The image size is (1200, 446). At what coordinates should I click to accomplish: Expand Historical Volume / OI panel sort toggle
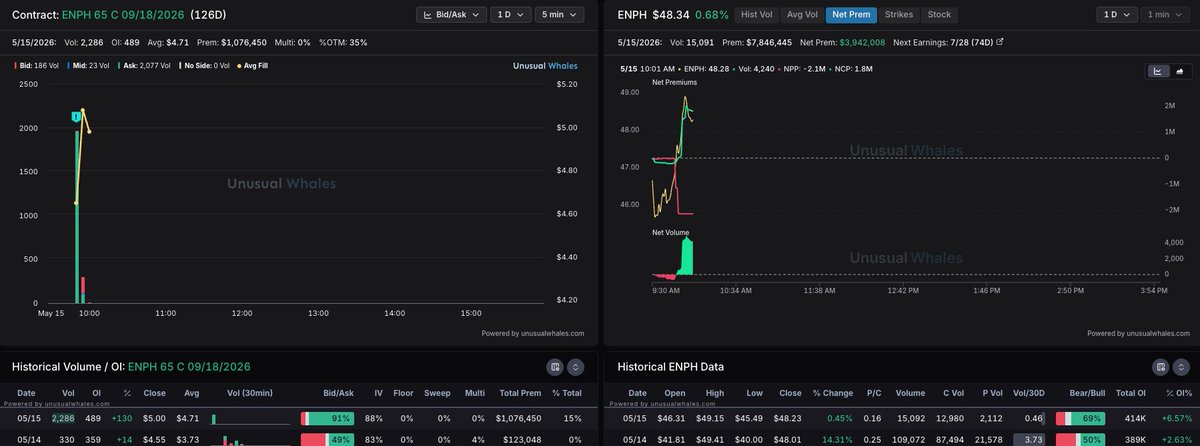(575, 367)
